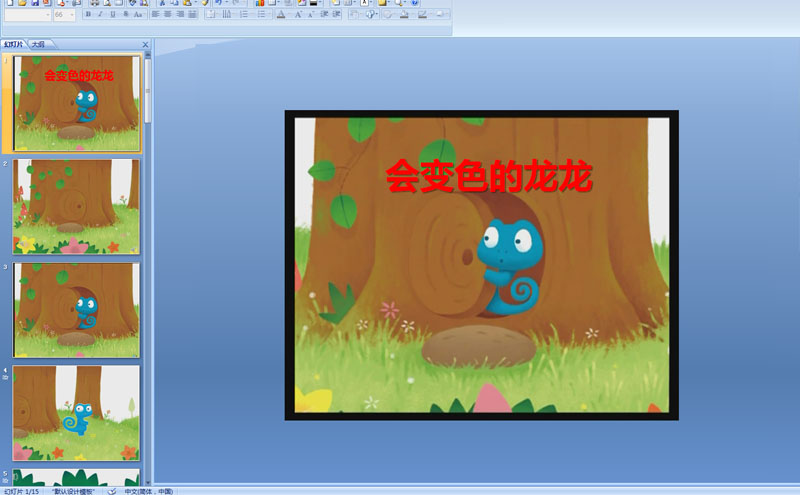Screen dimensions: 800x495
Task: Select slide 4 thumbnail with blue chameleon
Action: pyautogui.click(x=76, y=412)
